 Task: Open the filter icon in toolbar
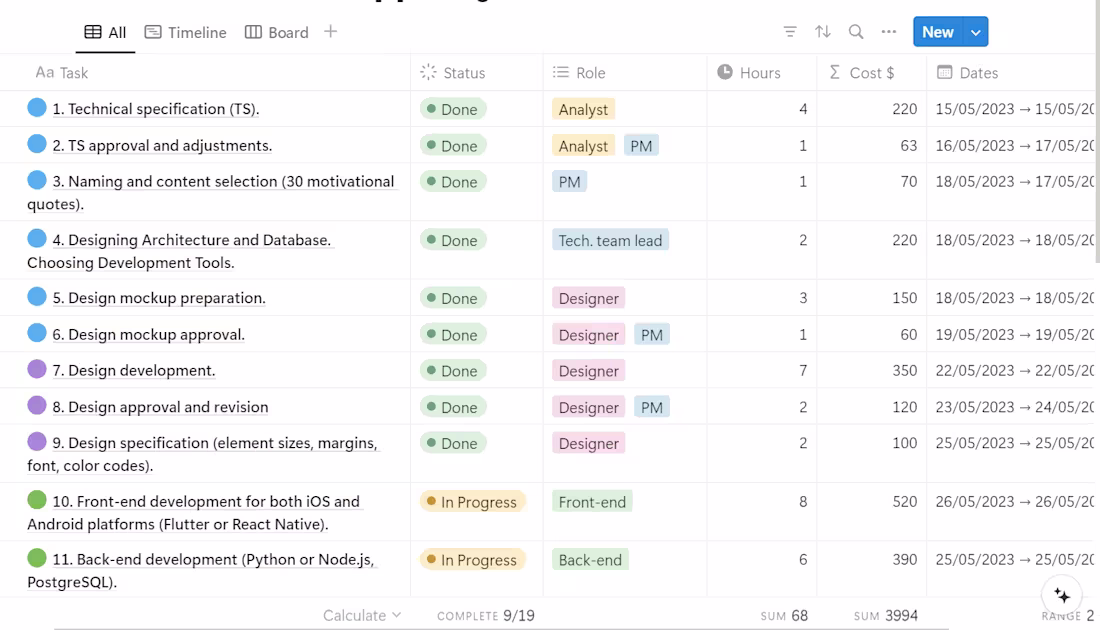(x=790, y=32)
